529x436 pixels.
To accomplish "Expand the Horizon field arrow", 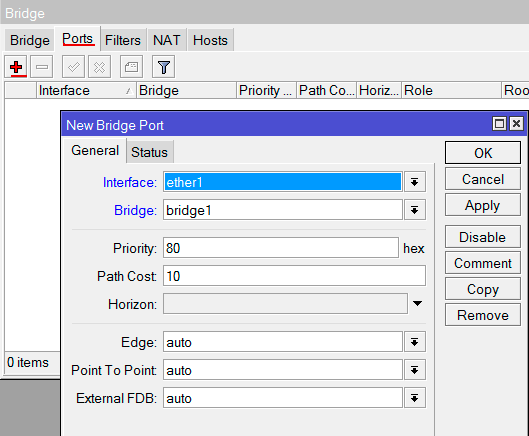I will [417, 303].
